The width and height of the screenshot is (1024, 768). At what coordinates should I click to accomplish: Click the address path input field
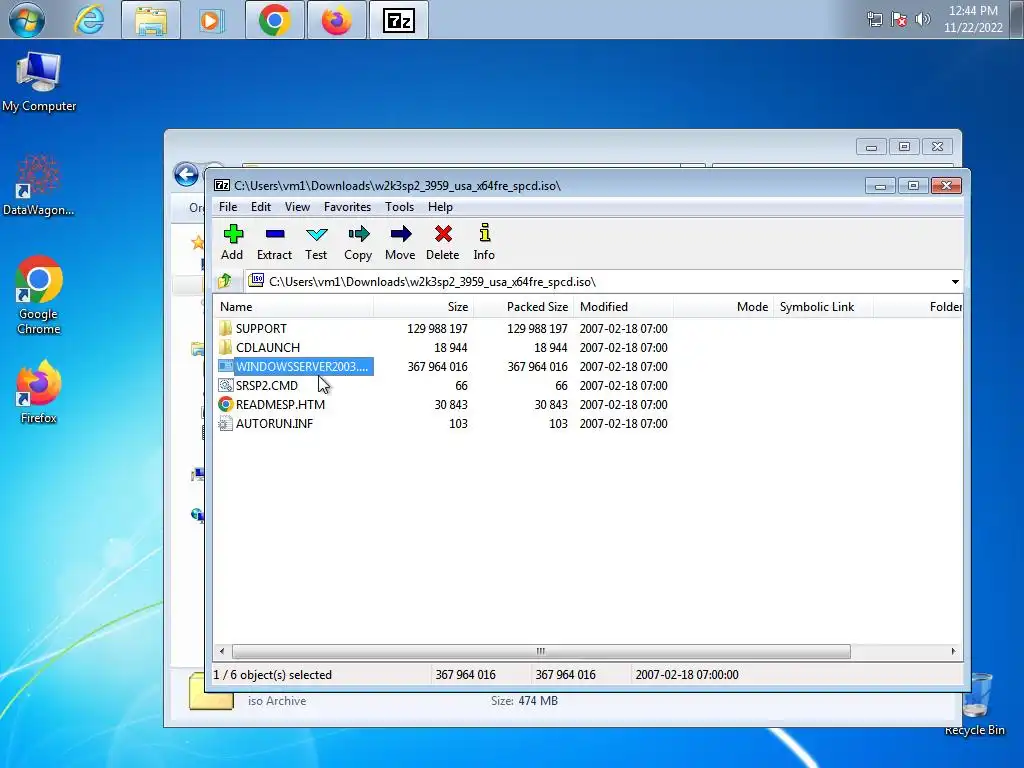click(x=597, y=281)
